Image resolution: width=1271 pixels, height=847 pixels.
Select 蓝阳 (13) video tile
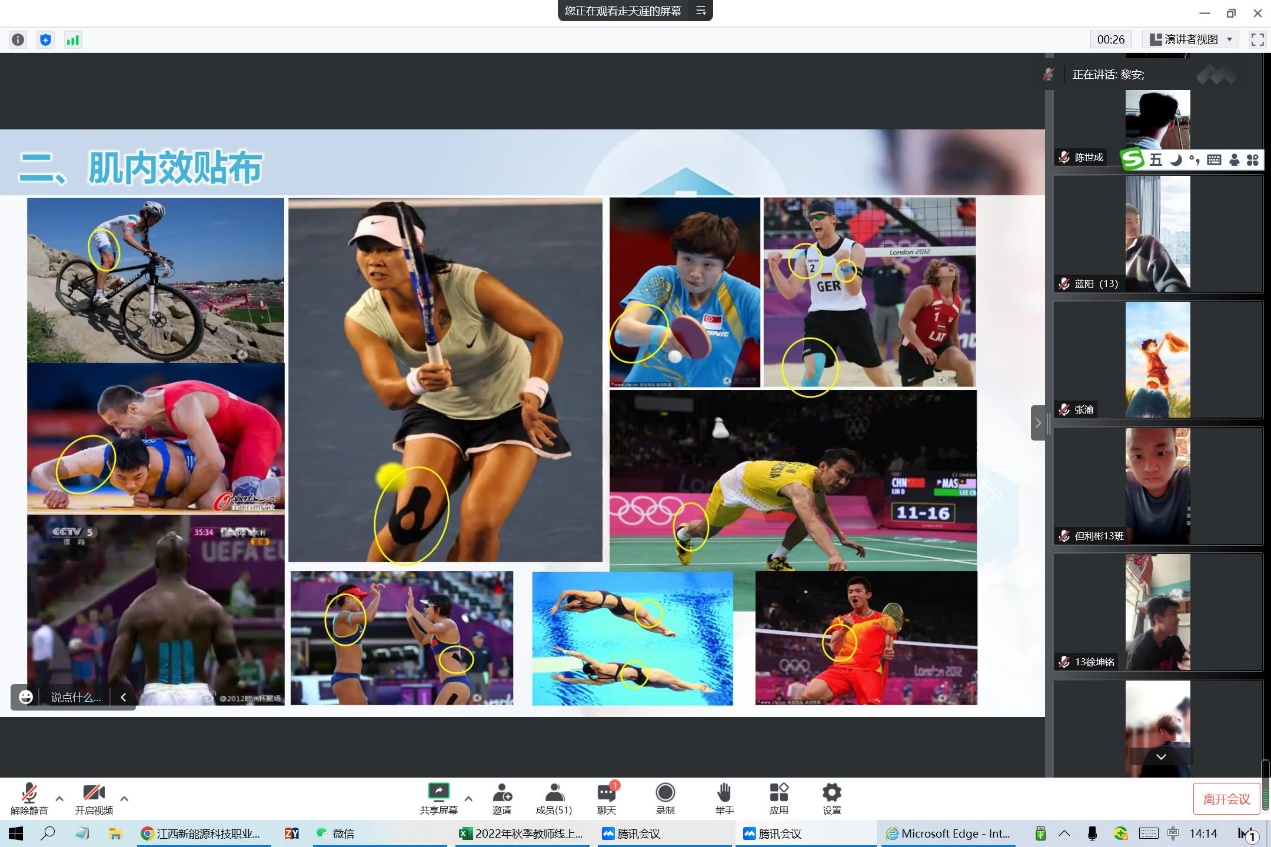[x=1159, y=235]
